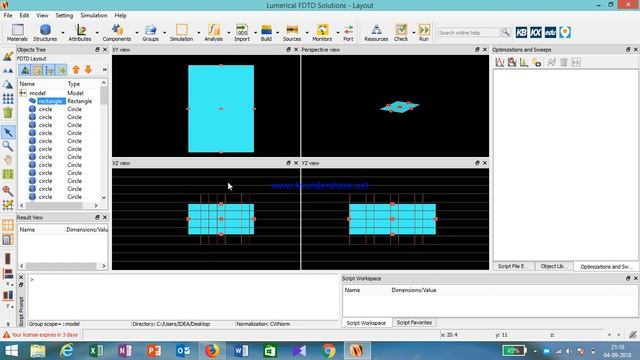Open the Setting menu

click(x=64, y=16)
